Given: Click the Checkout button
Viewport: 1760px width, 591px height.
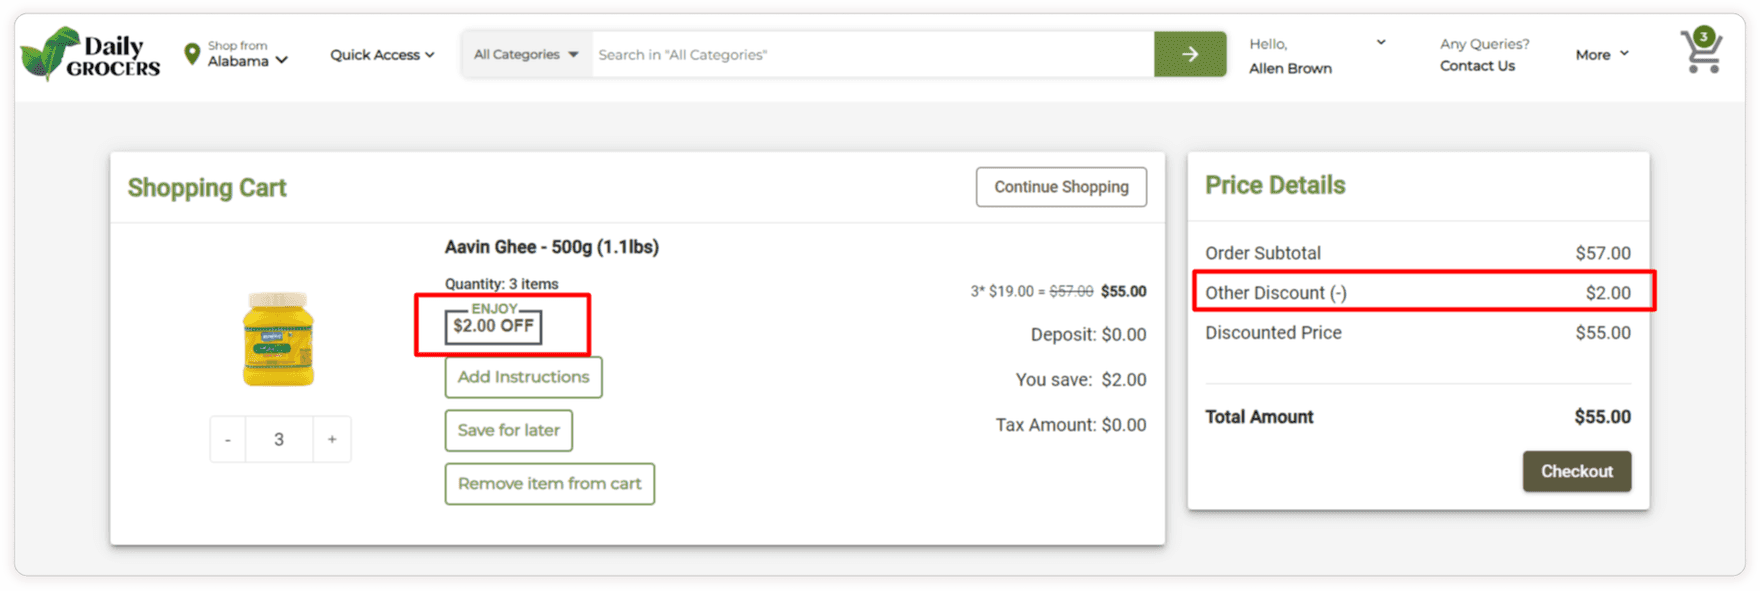Looking at the screenshot, I should pos(1577,471).
